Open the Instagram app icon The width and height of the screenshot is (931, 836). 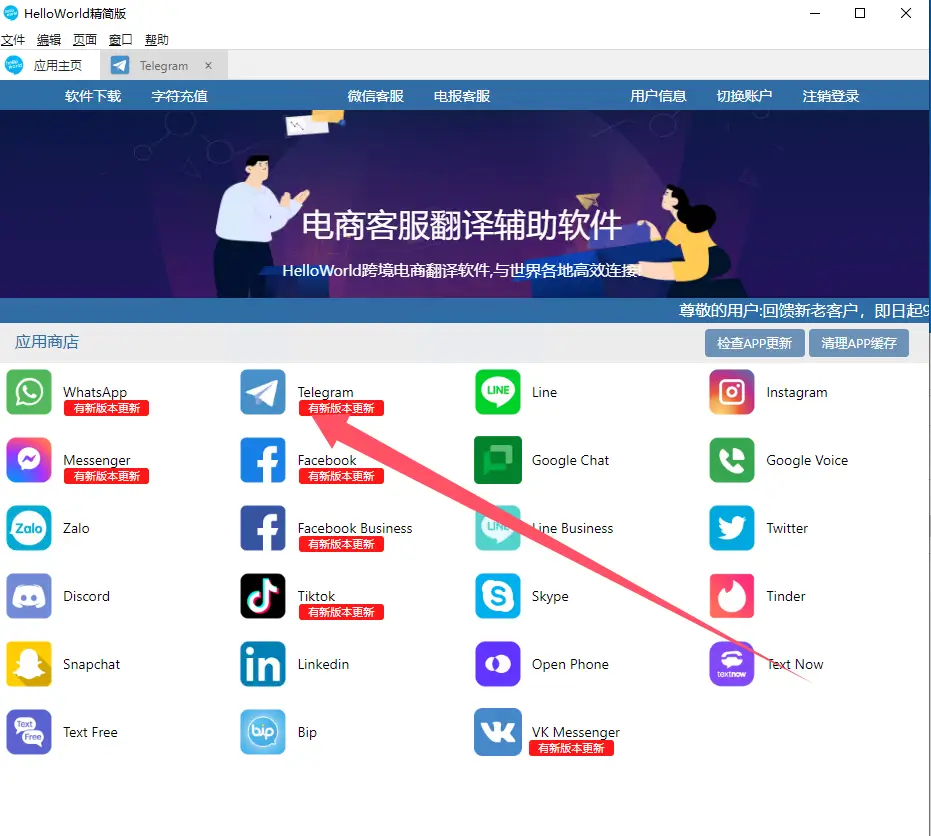point(732,392)
